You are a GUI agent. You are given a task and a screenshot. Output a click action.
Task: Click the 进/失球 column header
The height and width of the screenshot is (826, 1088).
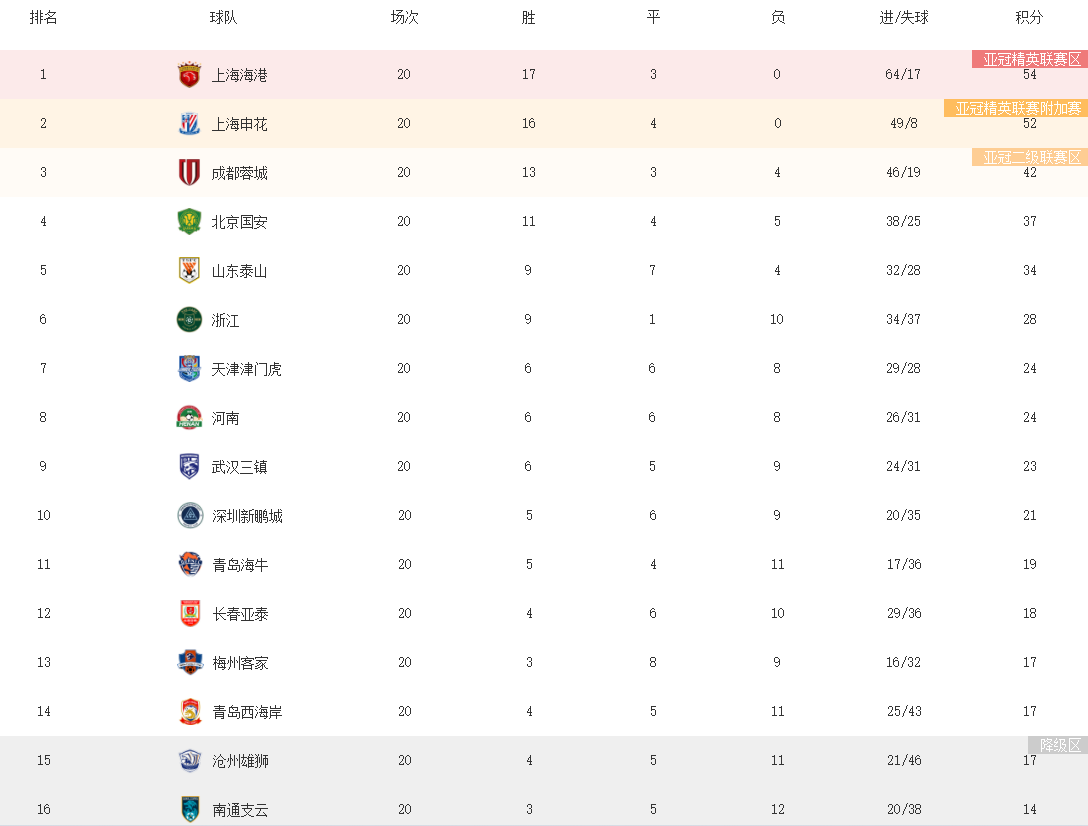click(903, 17)
